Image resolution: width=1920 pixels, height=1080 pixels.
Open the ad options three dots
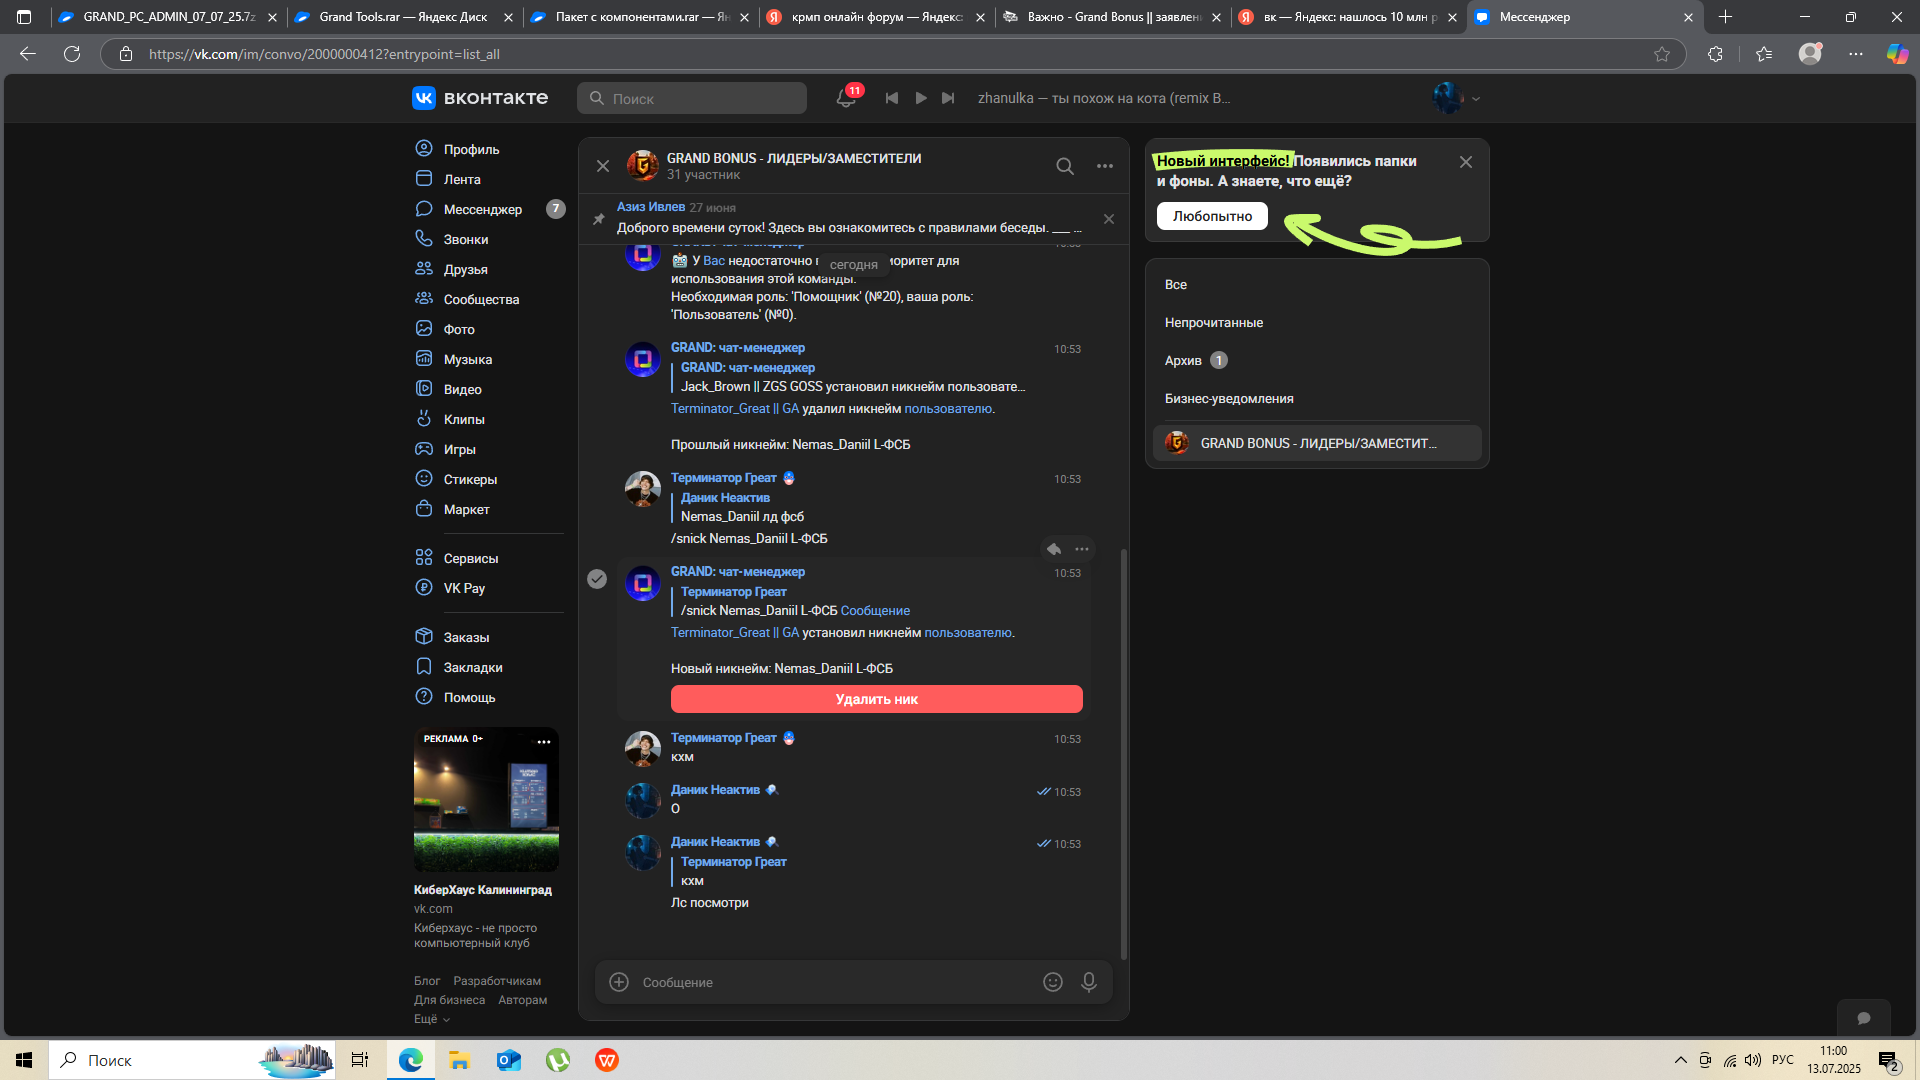click(x=544, y=742)
